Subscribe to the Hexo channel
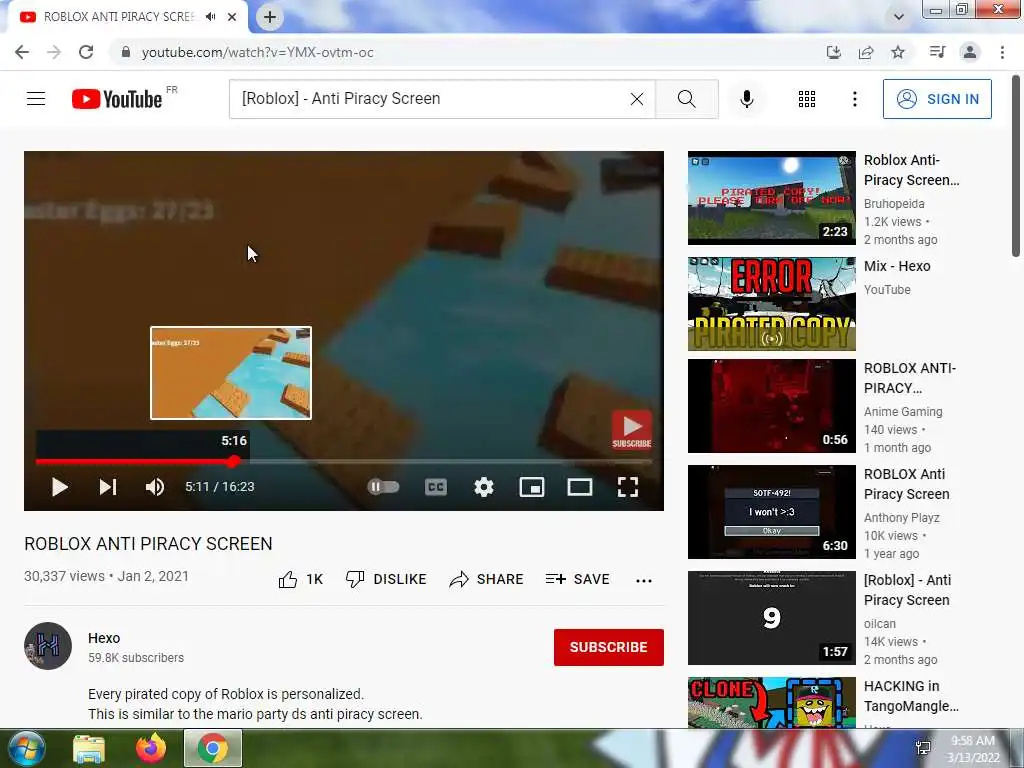Screen dimensions: 1024x768 tap(609, 647)
